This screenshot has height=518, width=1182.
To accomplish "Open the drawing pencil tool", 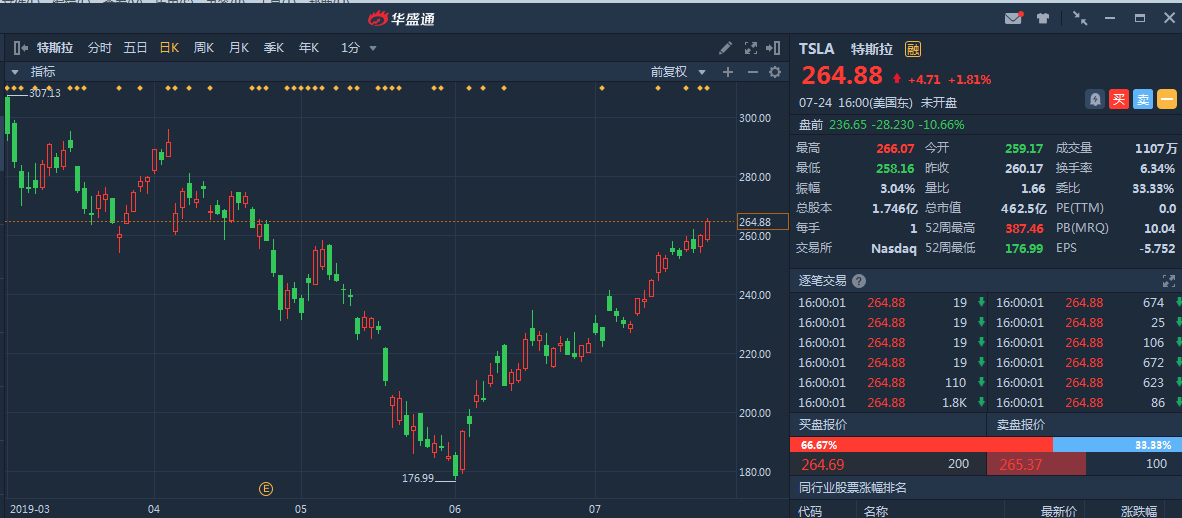I will click(726, 47).
